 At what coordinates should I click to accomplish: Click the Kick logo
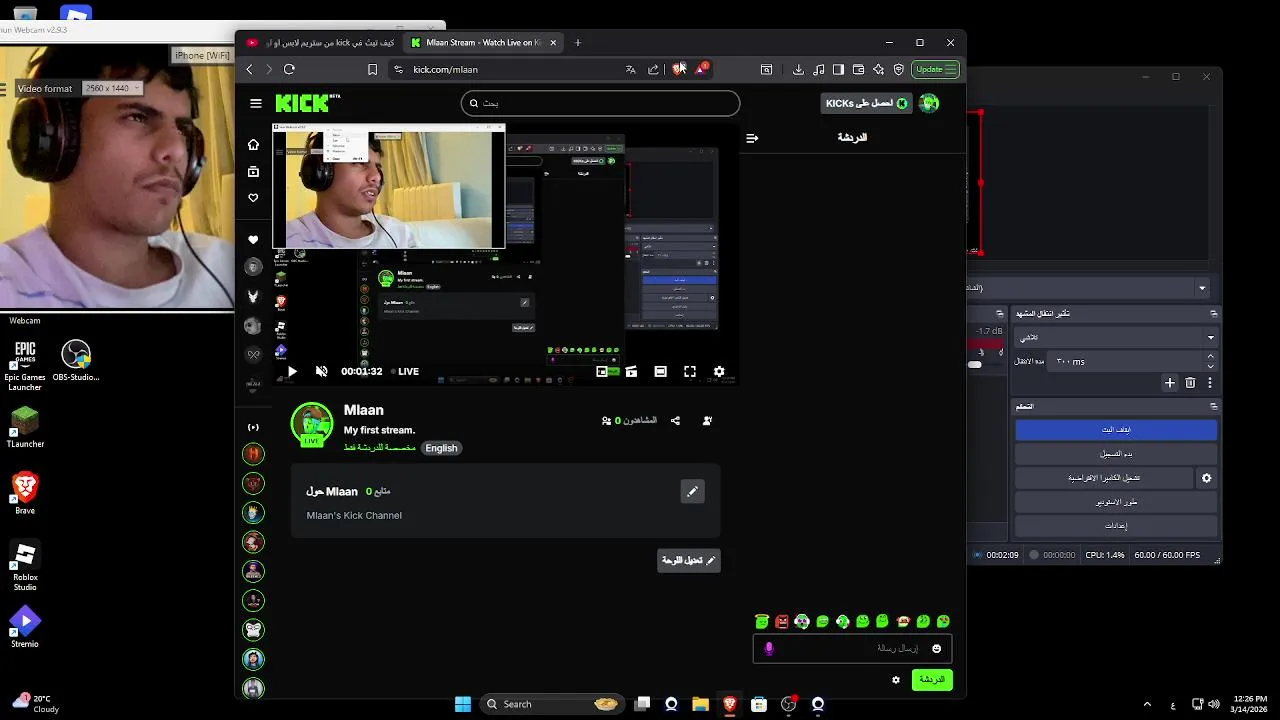click(307, 103)
